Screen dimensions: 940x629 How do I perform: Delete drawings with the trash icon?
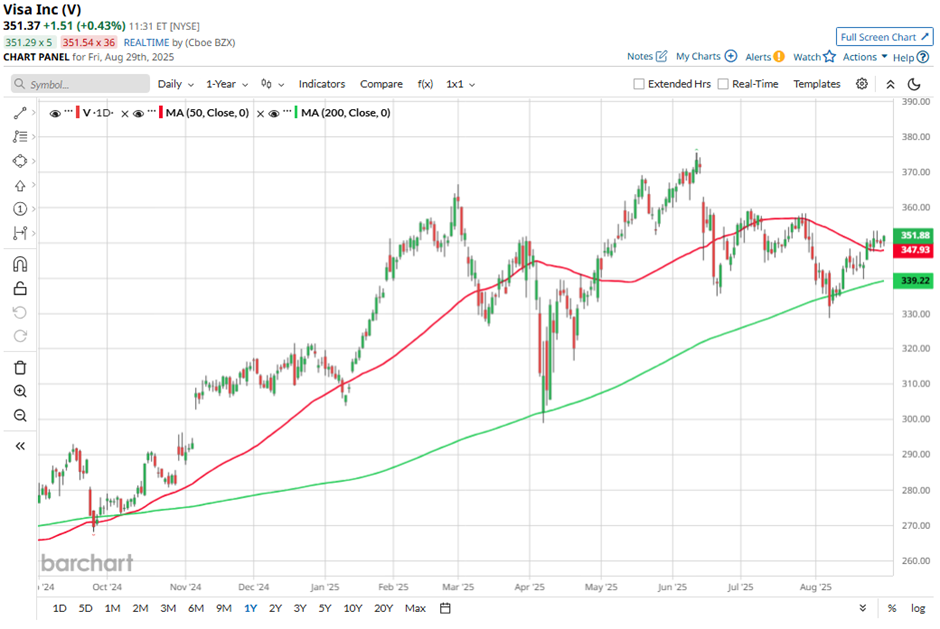click(20, 368)
